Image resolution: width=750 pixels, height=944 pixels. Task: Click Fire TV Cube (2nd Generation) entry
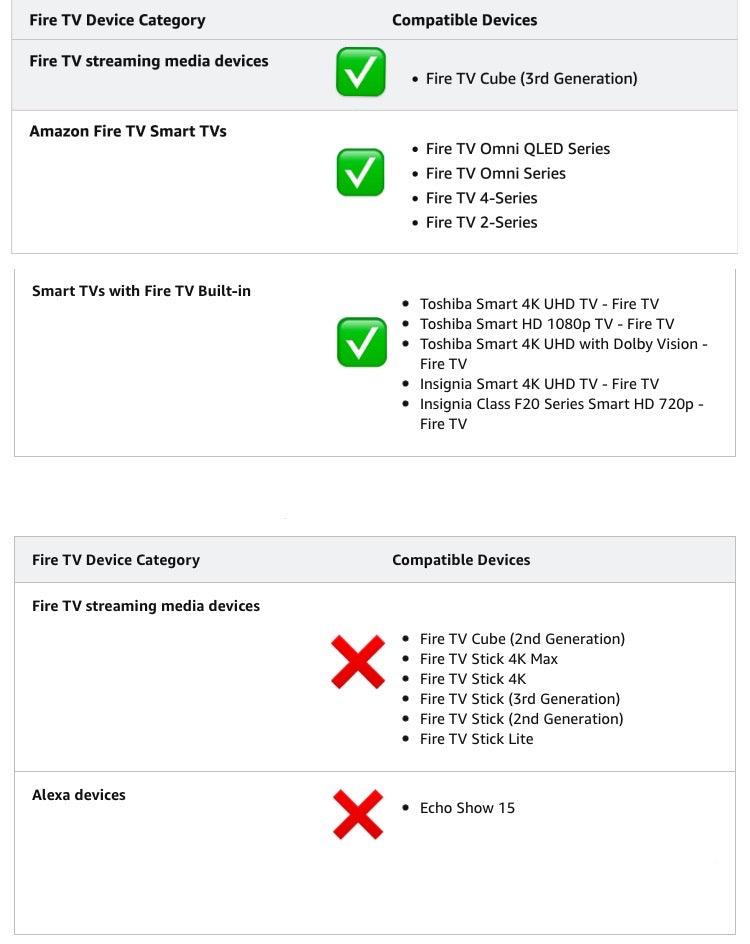522,639
